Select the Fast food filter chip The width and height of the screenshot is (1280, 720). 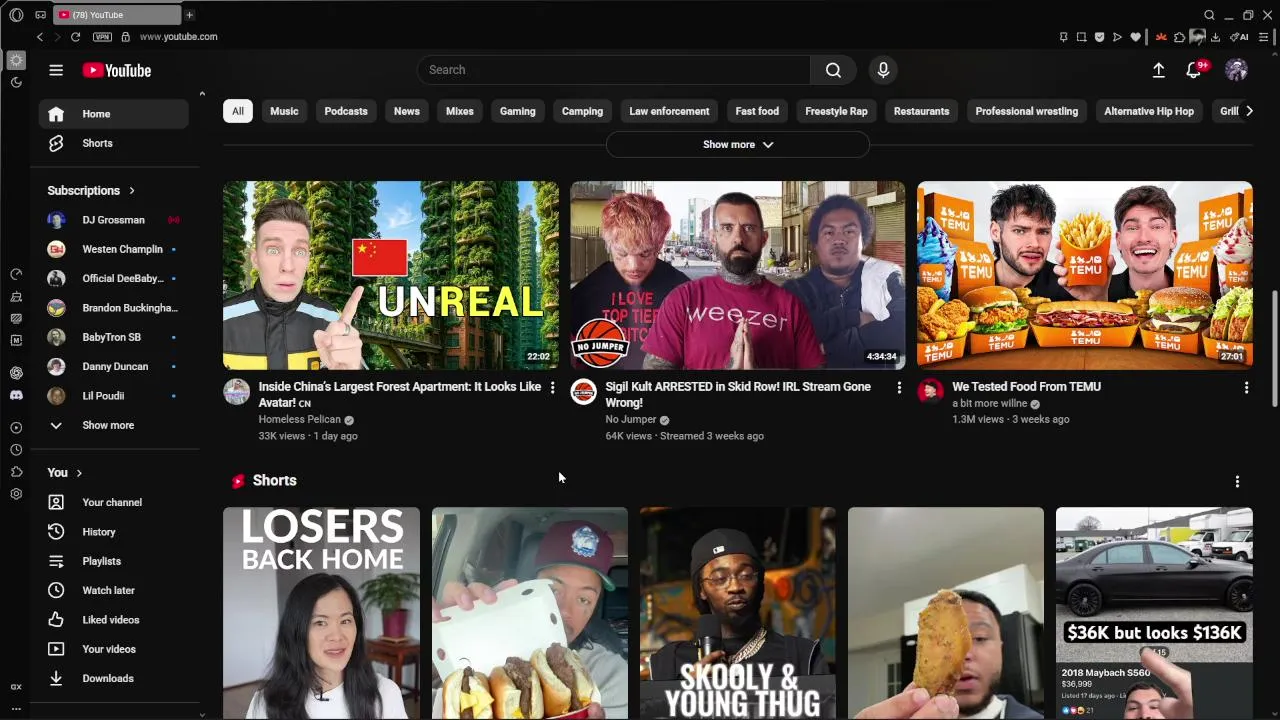coord(757,111)
